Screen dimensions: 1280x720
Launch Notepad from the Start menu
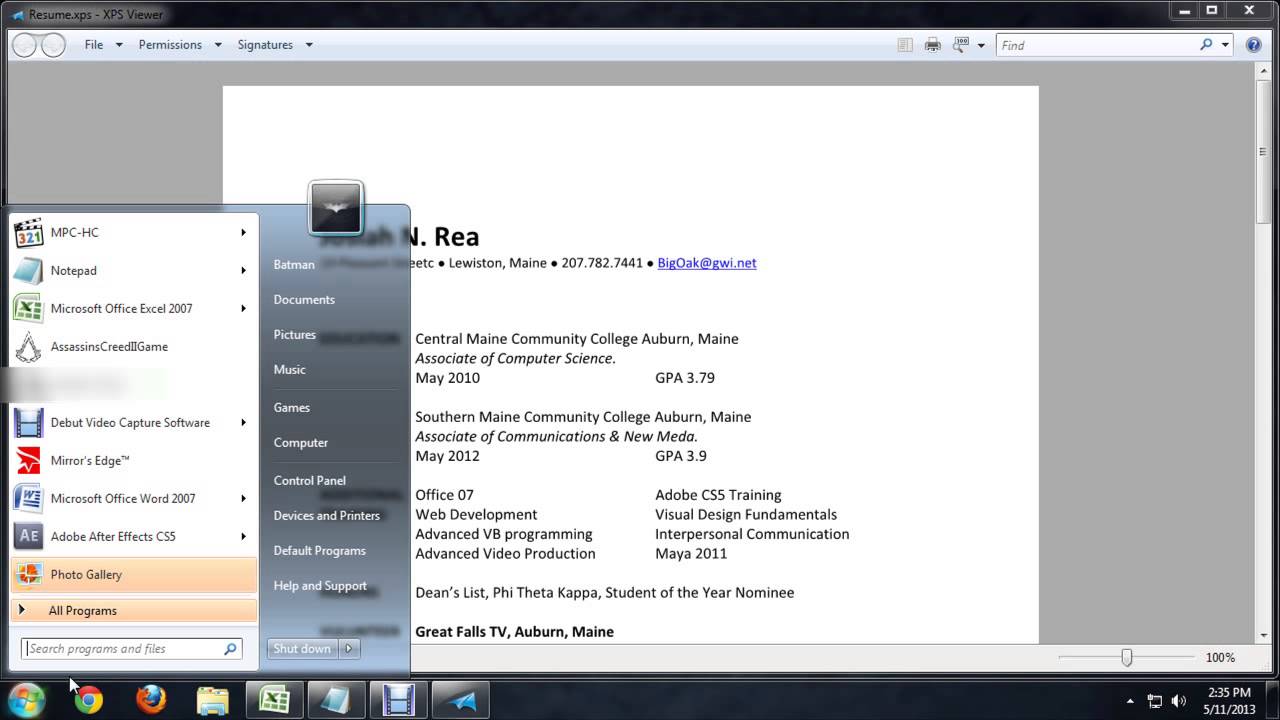[x=133, y=270]
